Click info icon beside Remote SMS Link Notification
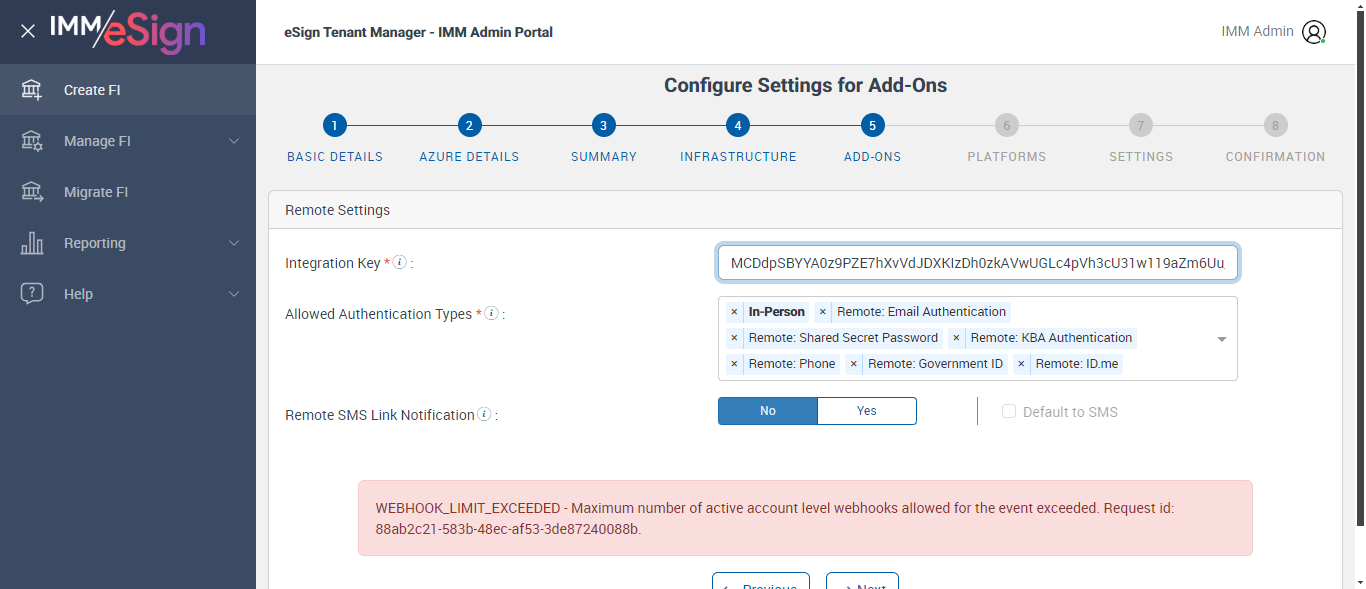The image size is (1366, 589). click(484, 414)
